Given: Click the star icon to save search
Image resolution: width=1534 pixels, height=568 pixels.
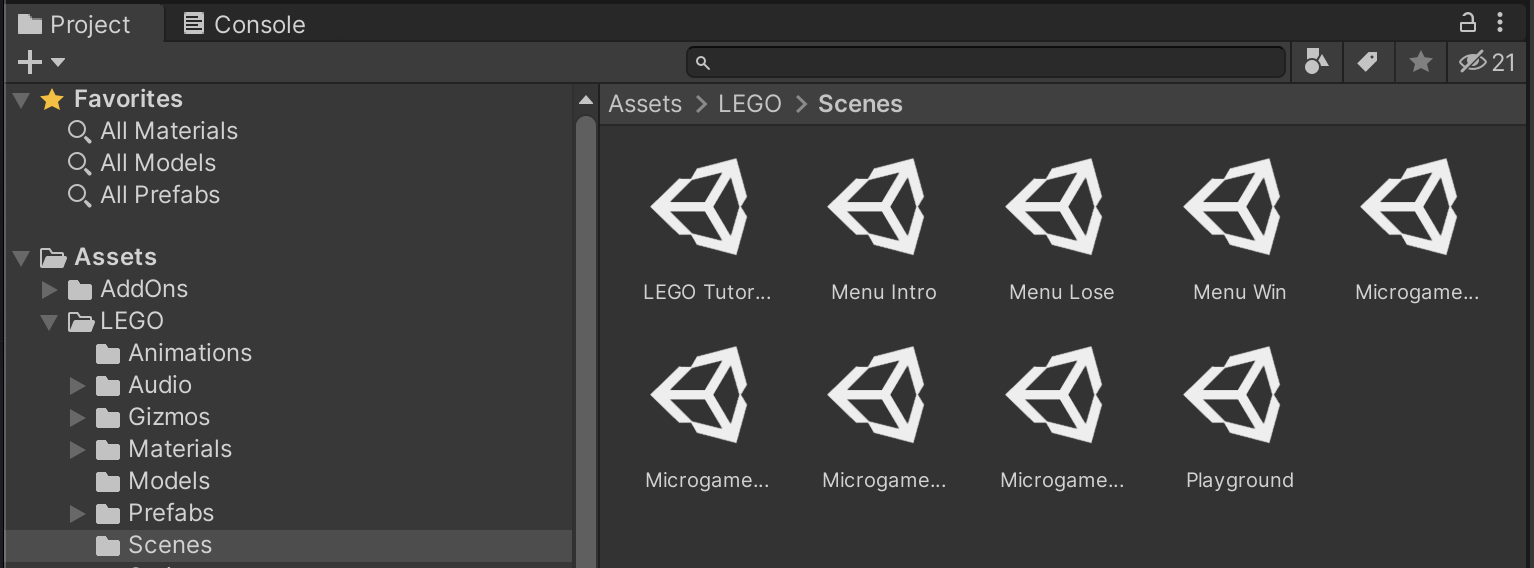Looking at the screenshot, I should [x=1420, y=62].
